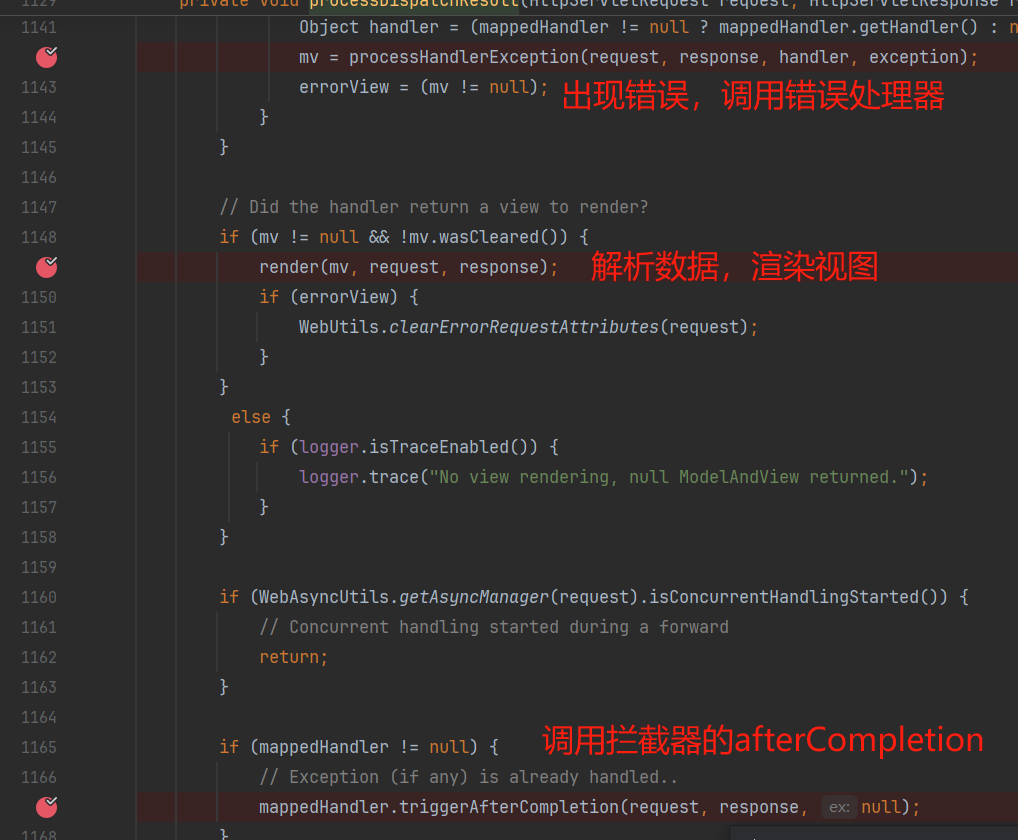This screenshot has height=840, width=1018.
Task: Click line number 1148 in the gutter
Action: click(39, 237)
